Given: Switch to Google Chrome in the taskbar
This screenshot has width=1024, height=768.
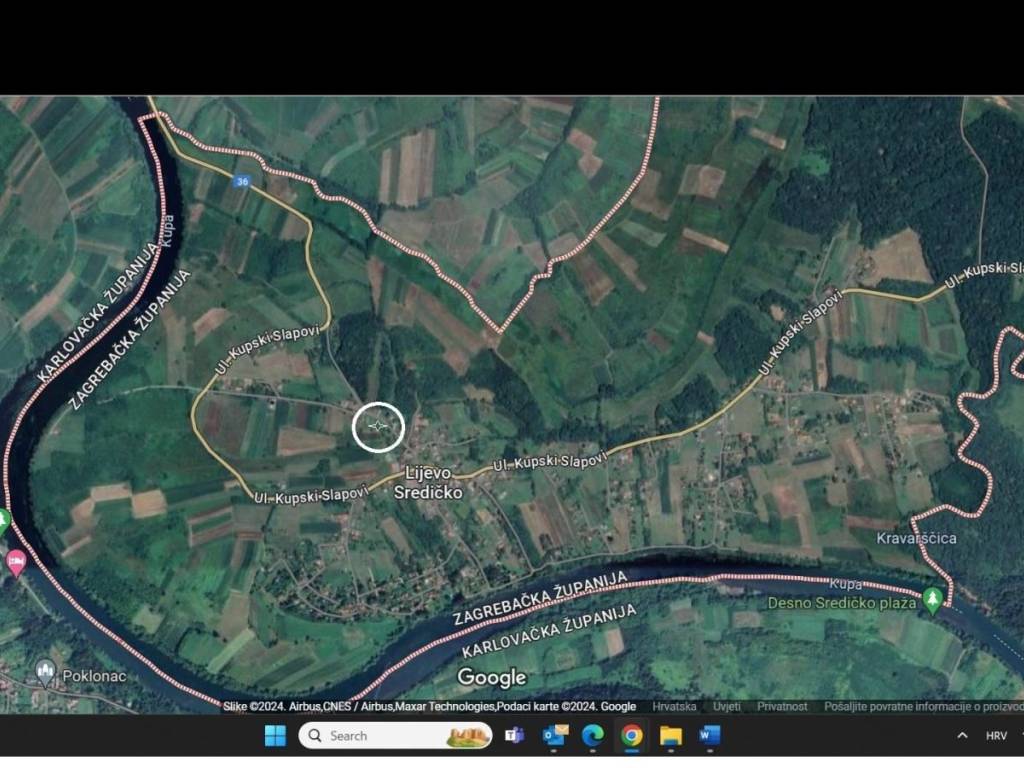Looking at the screenshot, I should point(632,736).
